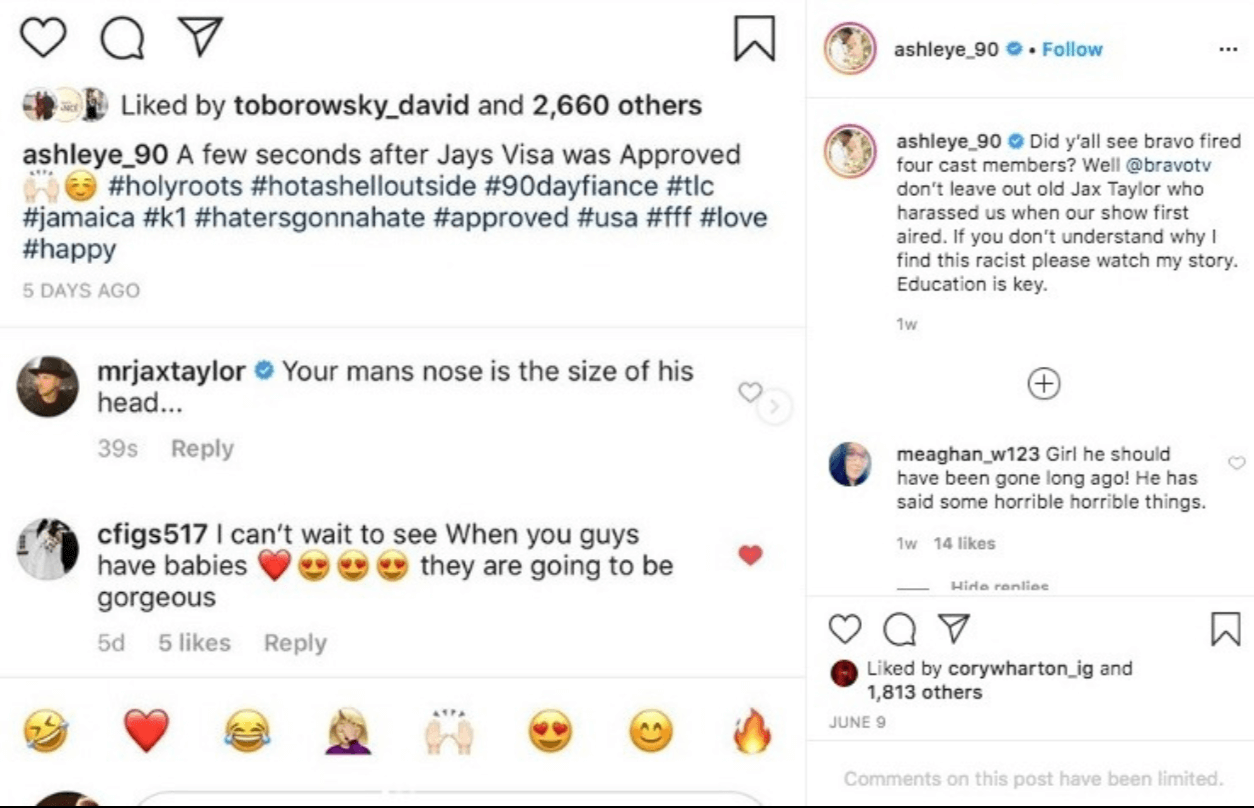Bookmark the right-side post
This screenshot has width=1254, height=808.
click(1225, 628)
